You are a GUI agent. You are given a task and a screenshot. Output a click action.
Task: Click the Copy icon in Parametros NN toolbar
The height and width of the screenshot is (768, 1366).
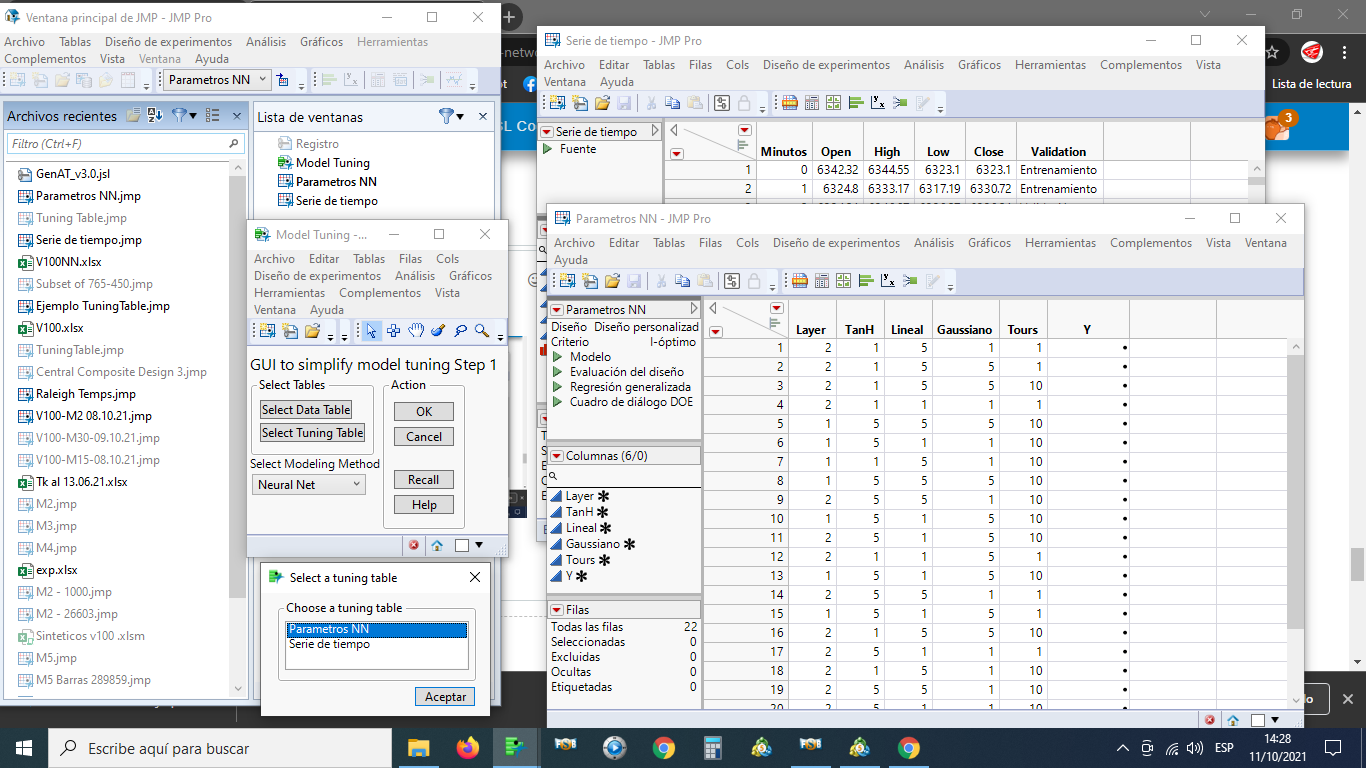point(682,280)
